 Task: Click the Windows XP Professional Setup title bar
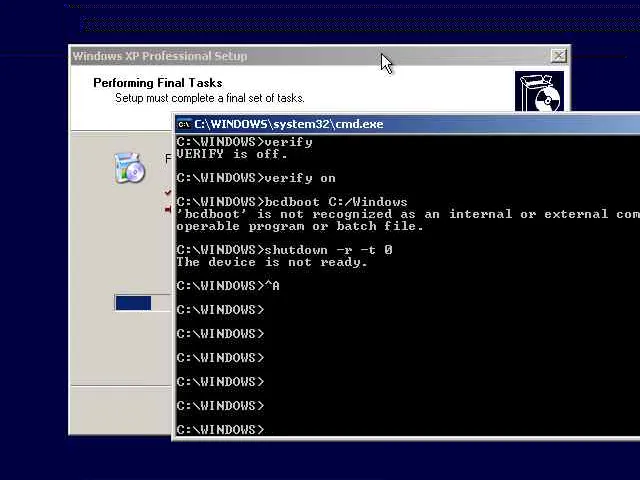320,56
